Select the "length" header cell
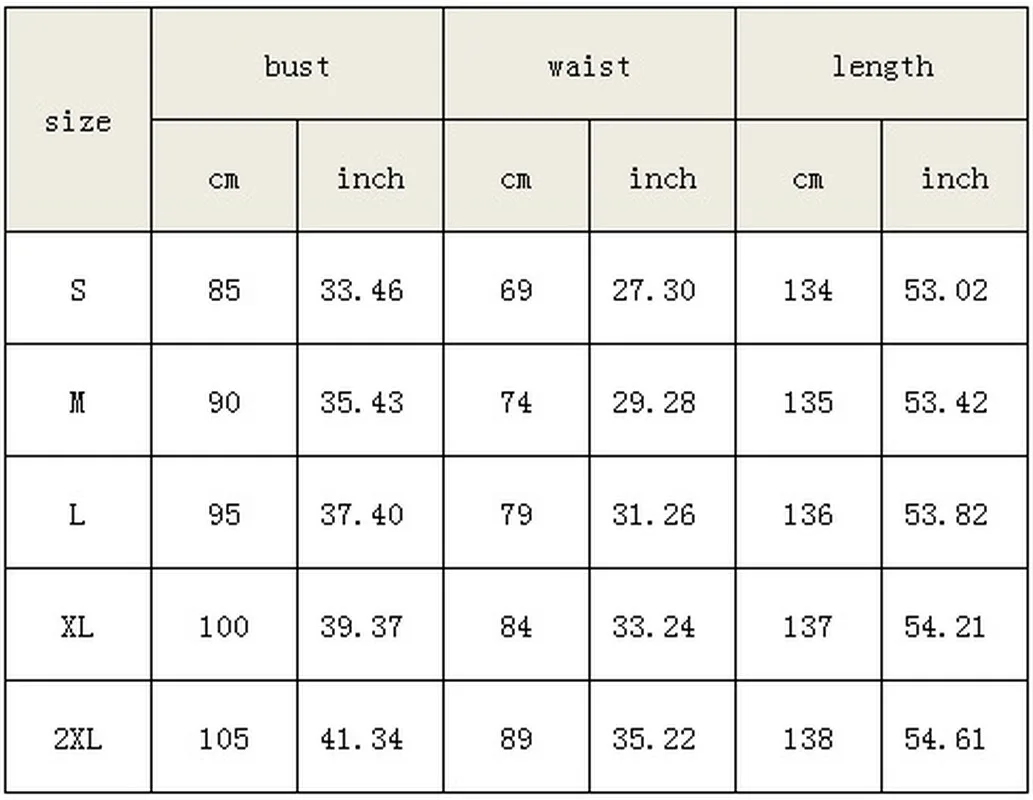 pos(882,66)
